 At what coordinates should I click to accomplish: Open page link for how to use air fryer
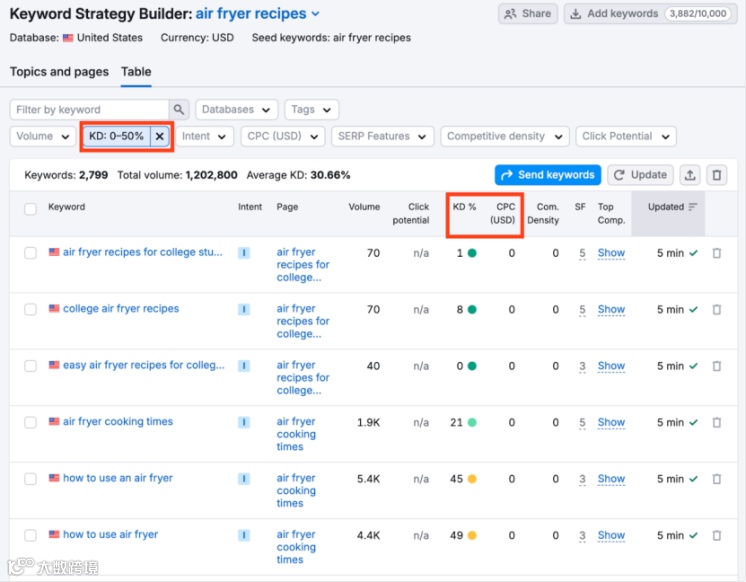click(x=296, y=547)
